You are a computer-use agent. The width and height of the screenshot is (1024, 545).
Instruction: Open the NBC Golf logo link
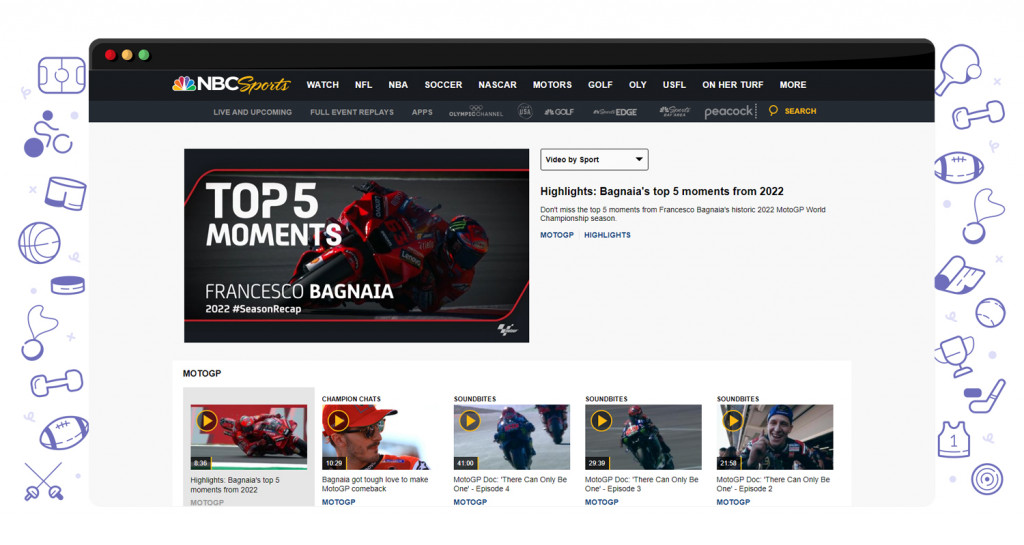[x=559, y=112]
